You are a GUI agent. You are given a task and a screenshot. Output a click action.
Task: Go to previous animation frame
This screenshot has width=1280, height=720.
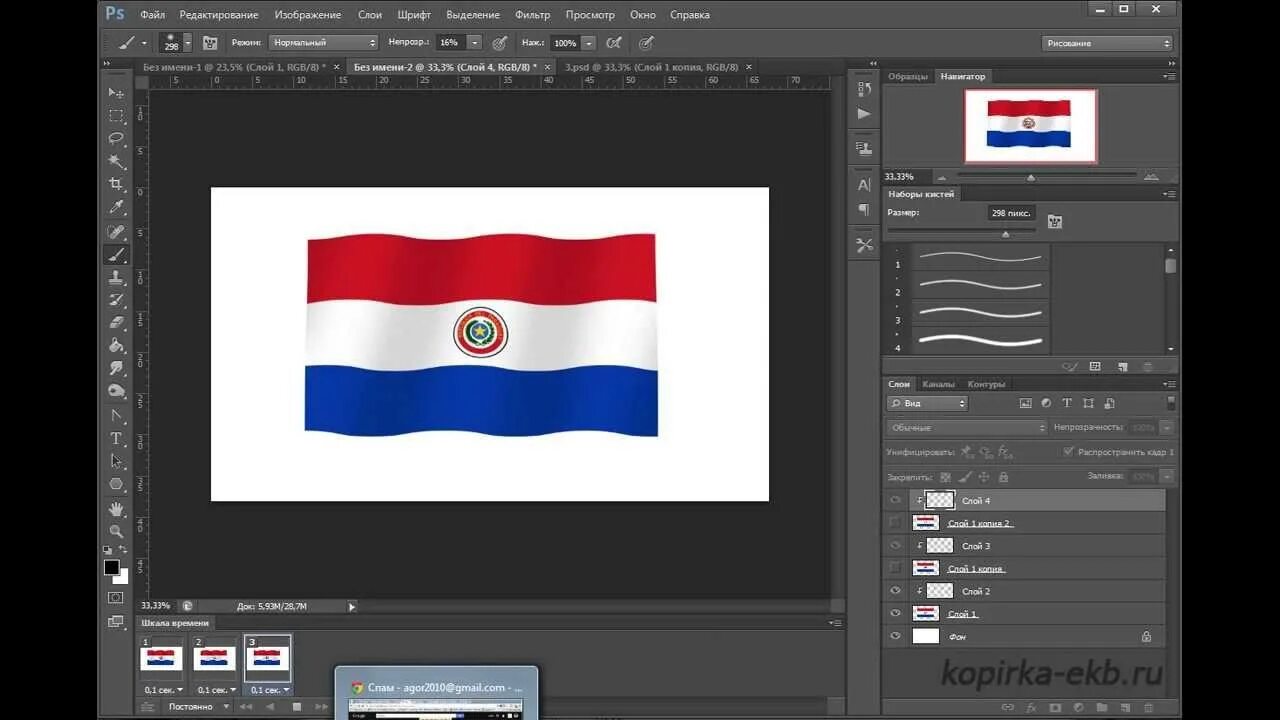tap(270, 706)
